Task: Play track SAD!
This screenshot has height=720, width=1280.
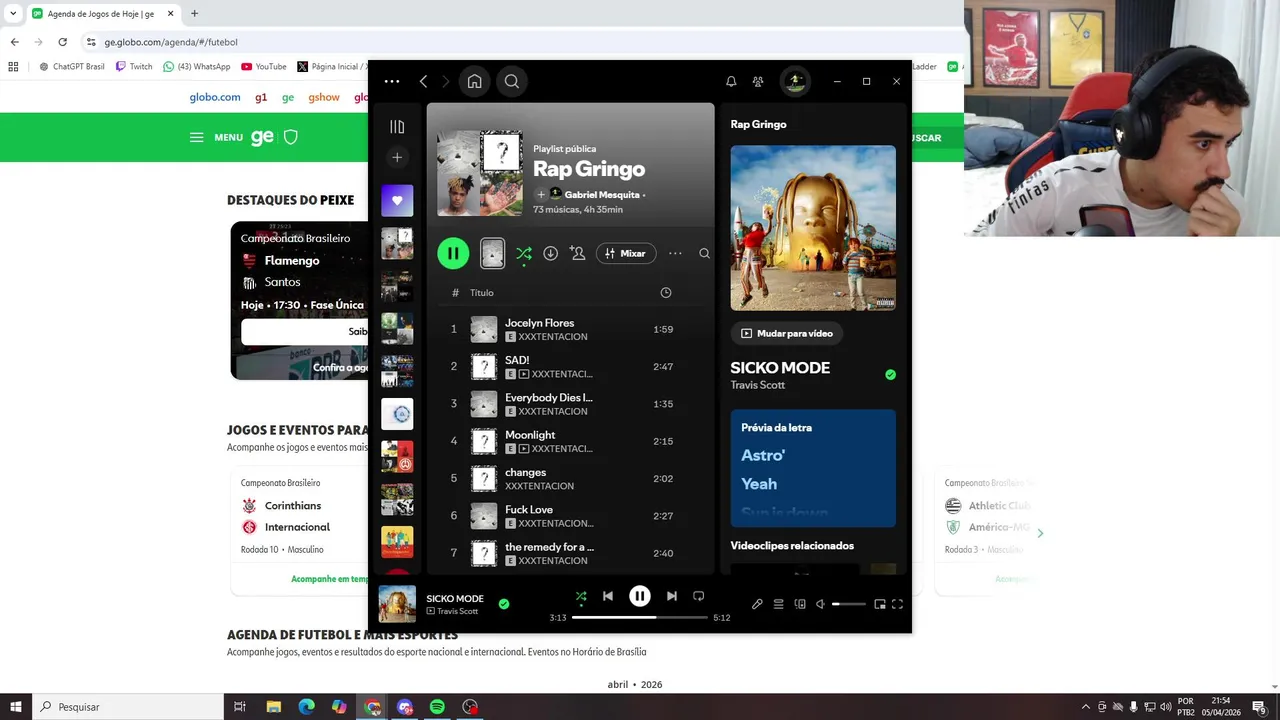Action: pyautogui.click(x=570, y=366)
